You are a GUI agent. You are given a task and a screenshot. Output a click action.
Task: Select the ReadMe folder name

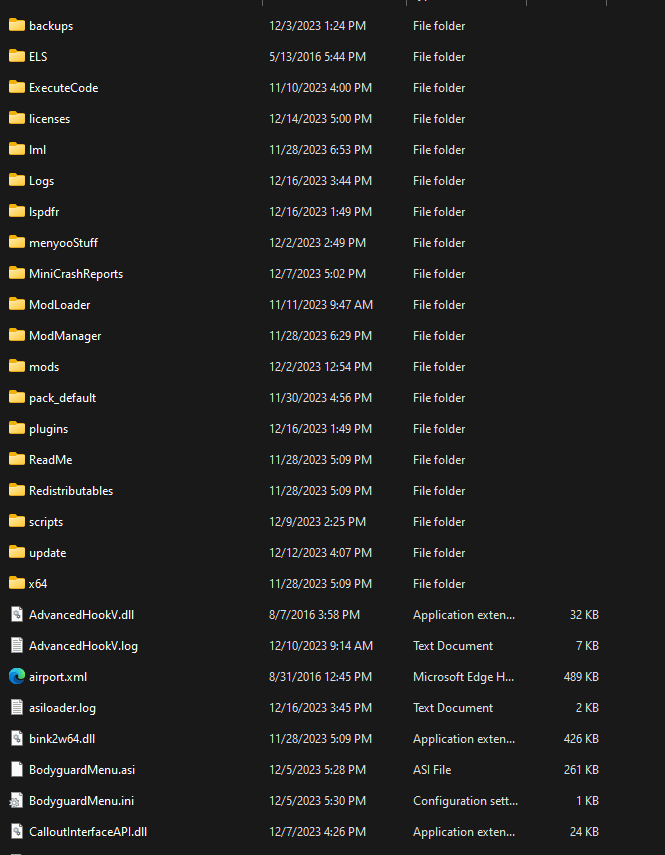[50, 460]
